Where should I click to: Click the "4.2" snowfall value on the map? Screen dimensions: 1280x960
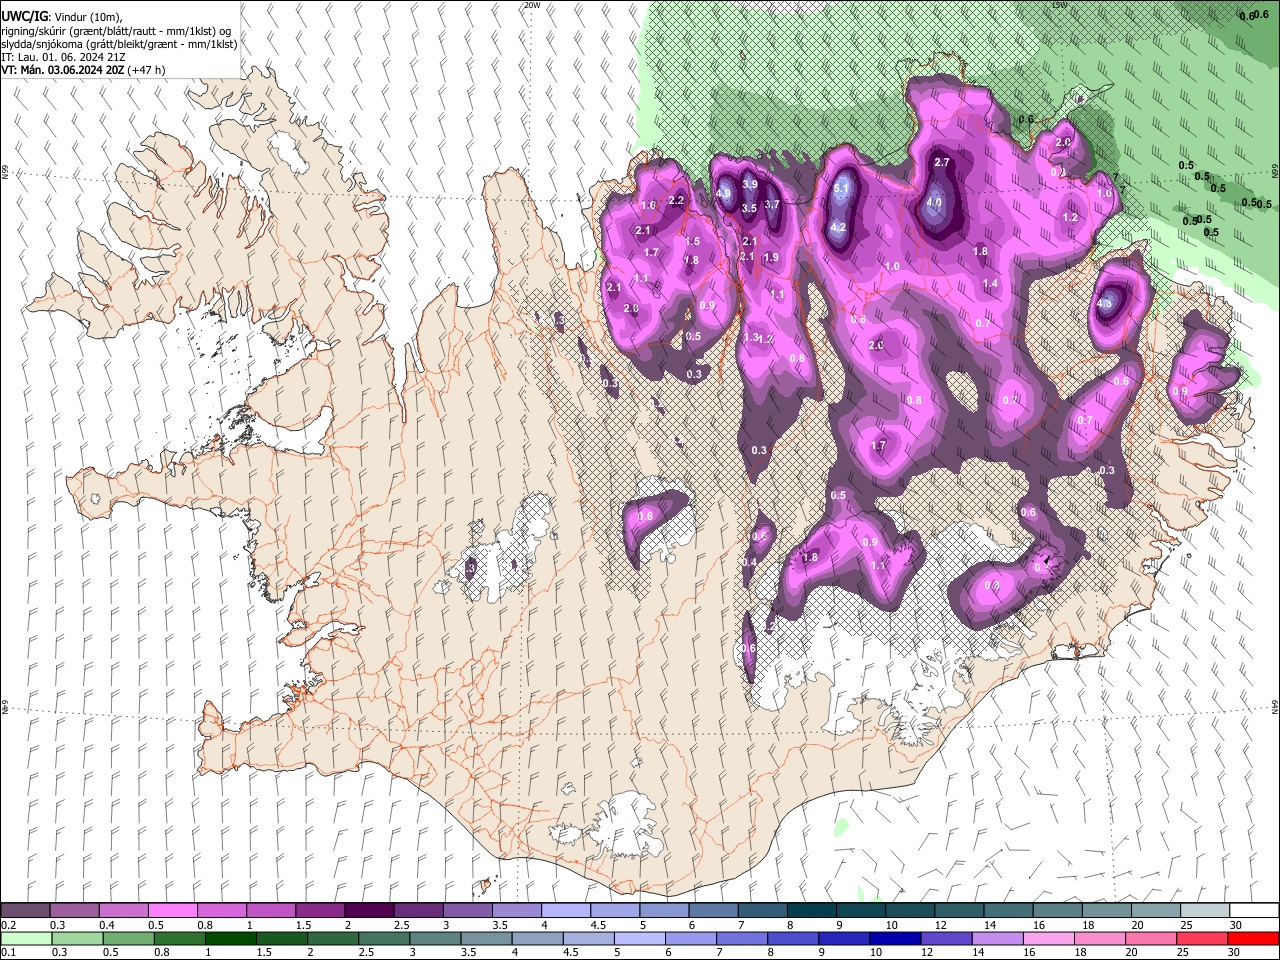coord(839,227)
